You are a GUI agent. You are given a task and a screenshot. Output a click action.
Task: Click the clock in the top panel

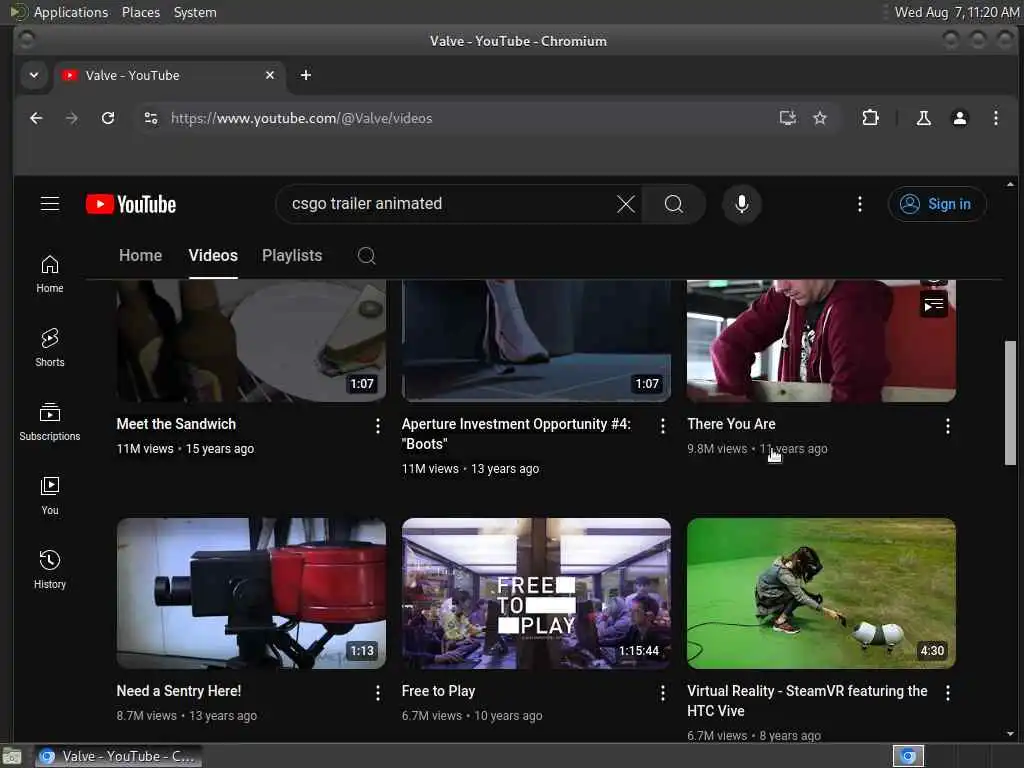point(957,12)
